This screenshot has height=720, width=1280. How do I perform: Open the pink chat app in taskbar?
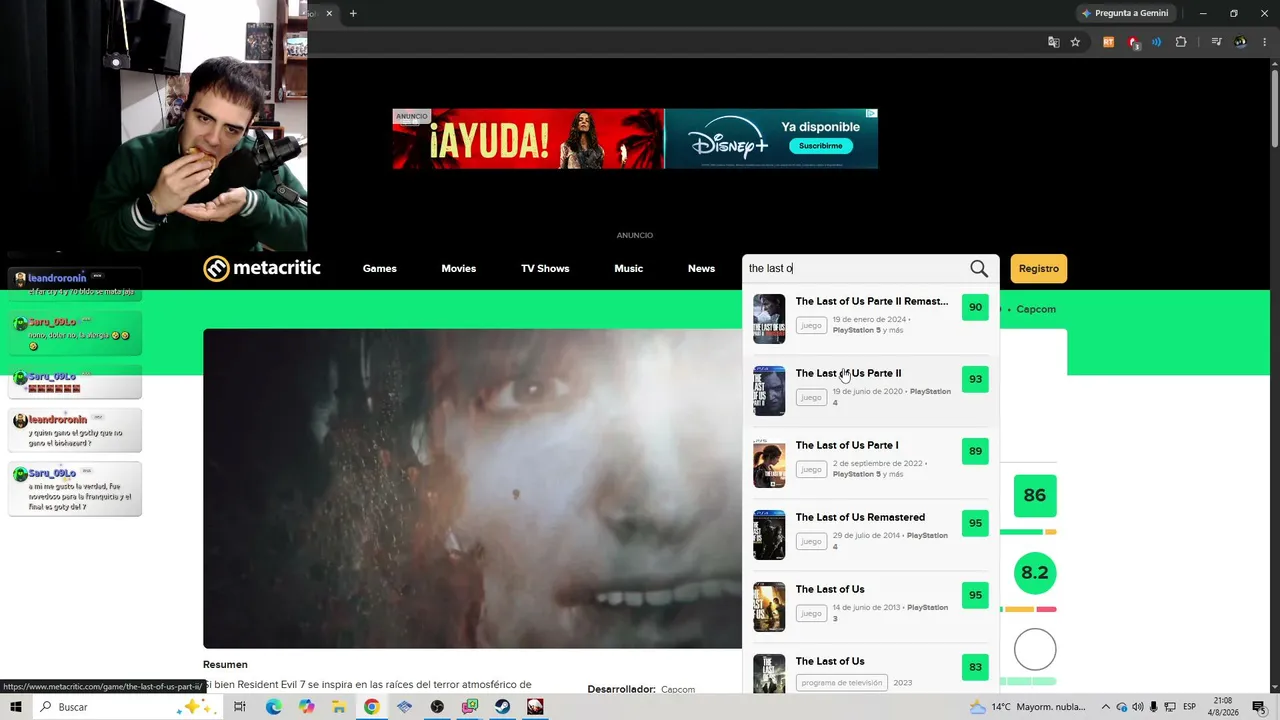[x=470, y=707]
